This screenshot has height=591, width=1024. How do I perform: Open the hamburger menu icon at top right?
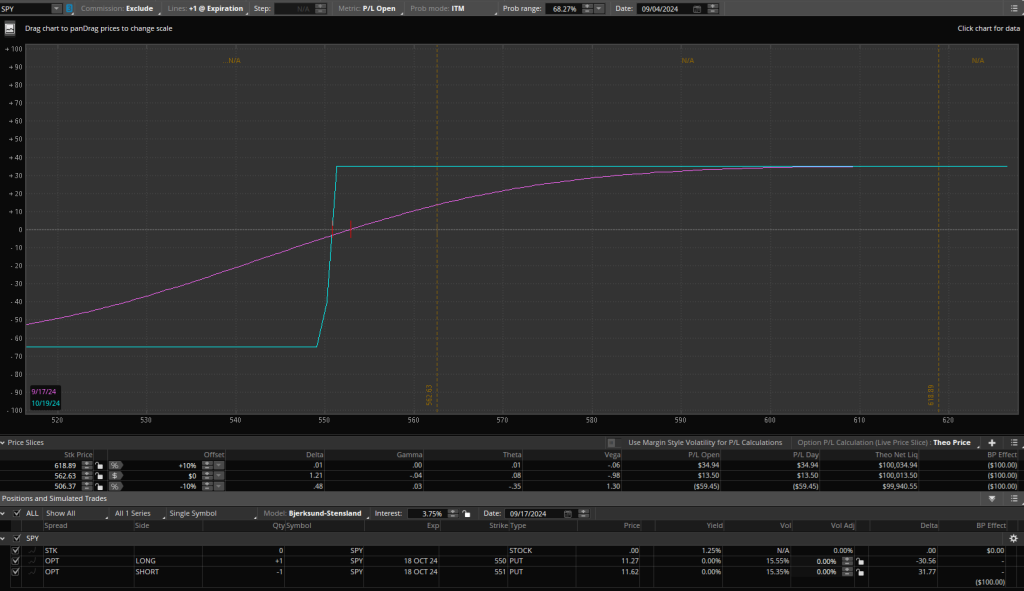1013,8
